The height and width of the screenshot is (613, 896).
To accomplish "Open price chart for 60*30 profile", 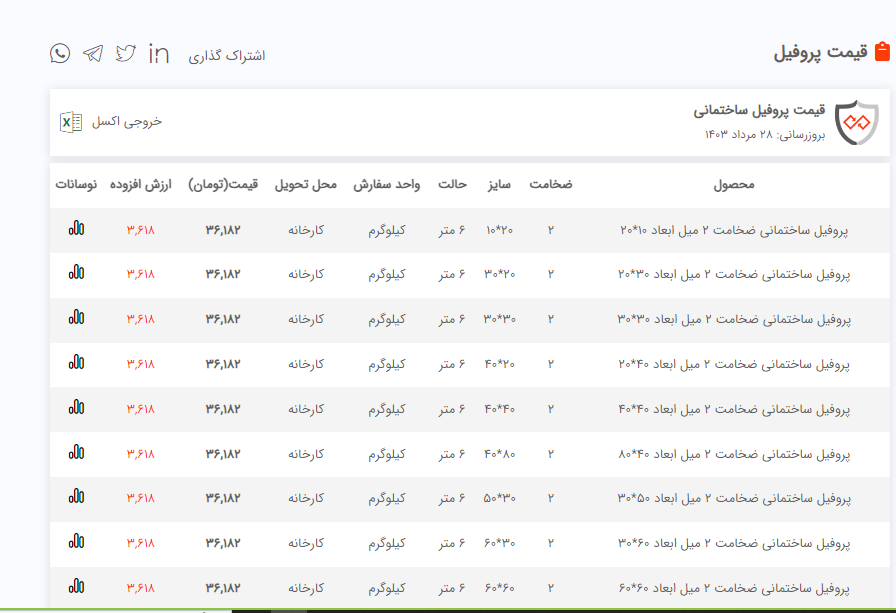I will tap(76, 542).
